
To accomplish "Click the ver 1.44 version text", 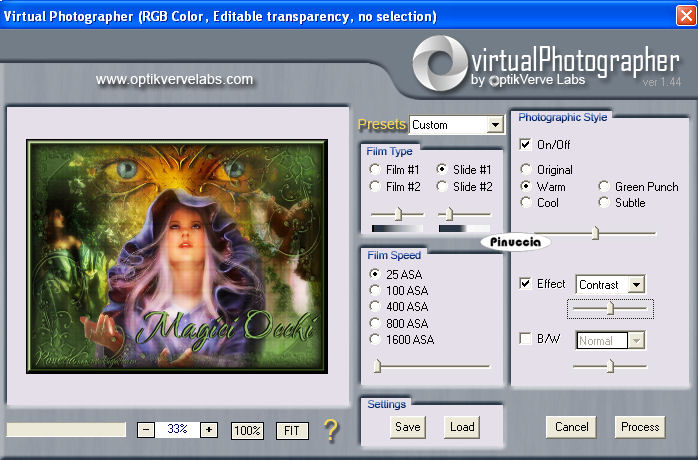I will pos(661,82).
